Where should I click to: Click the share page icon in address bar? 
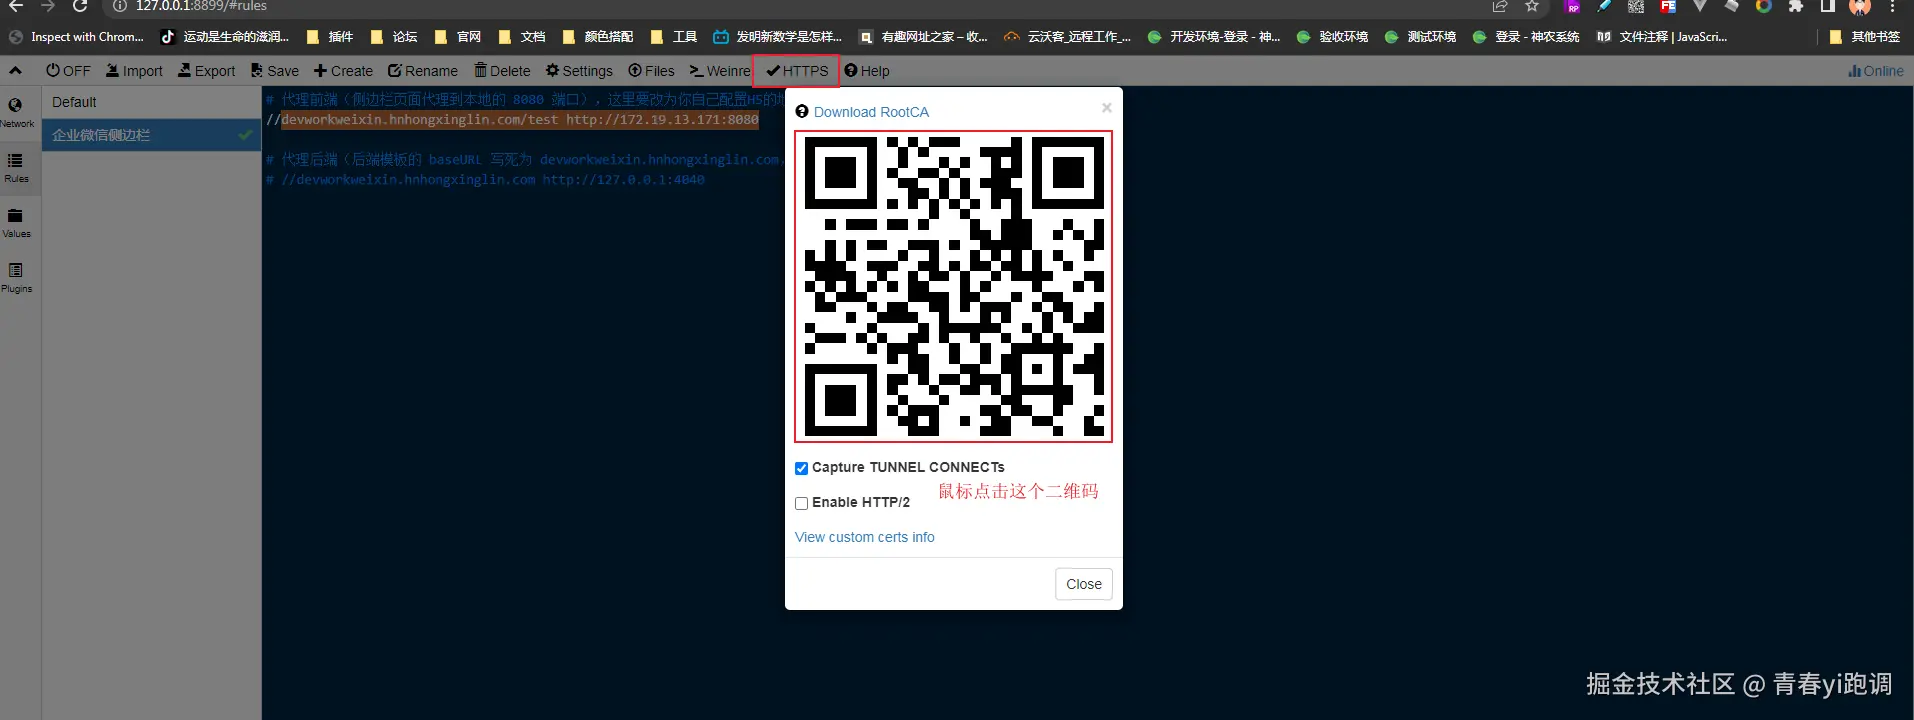pyautogui.click(x=1500, y=6)
